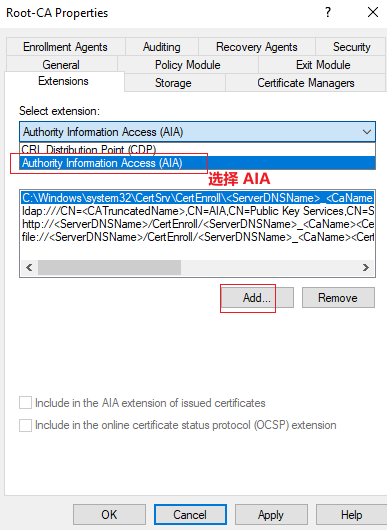Enable the OCSP extension checkbox

pyautogui.click(x=25, y=425)
